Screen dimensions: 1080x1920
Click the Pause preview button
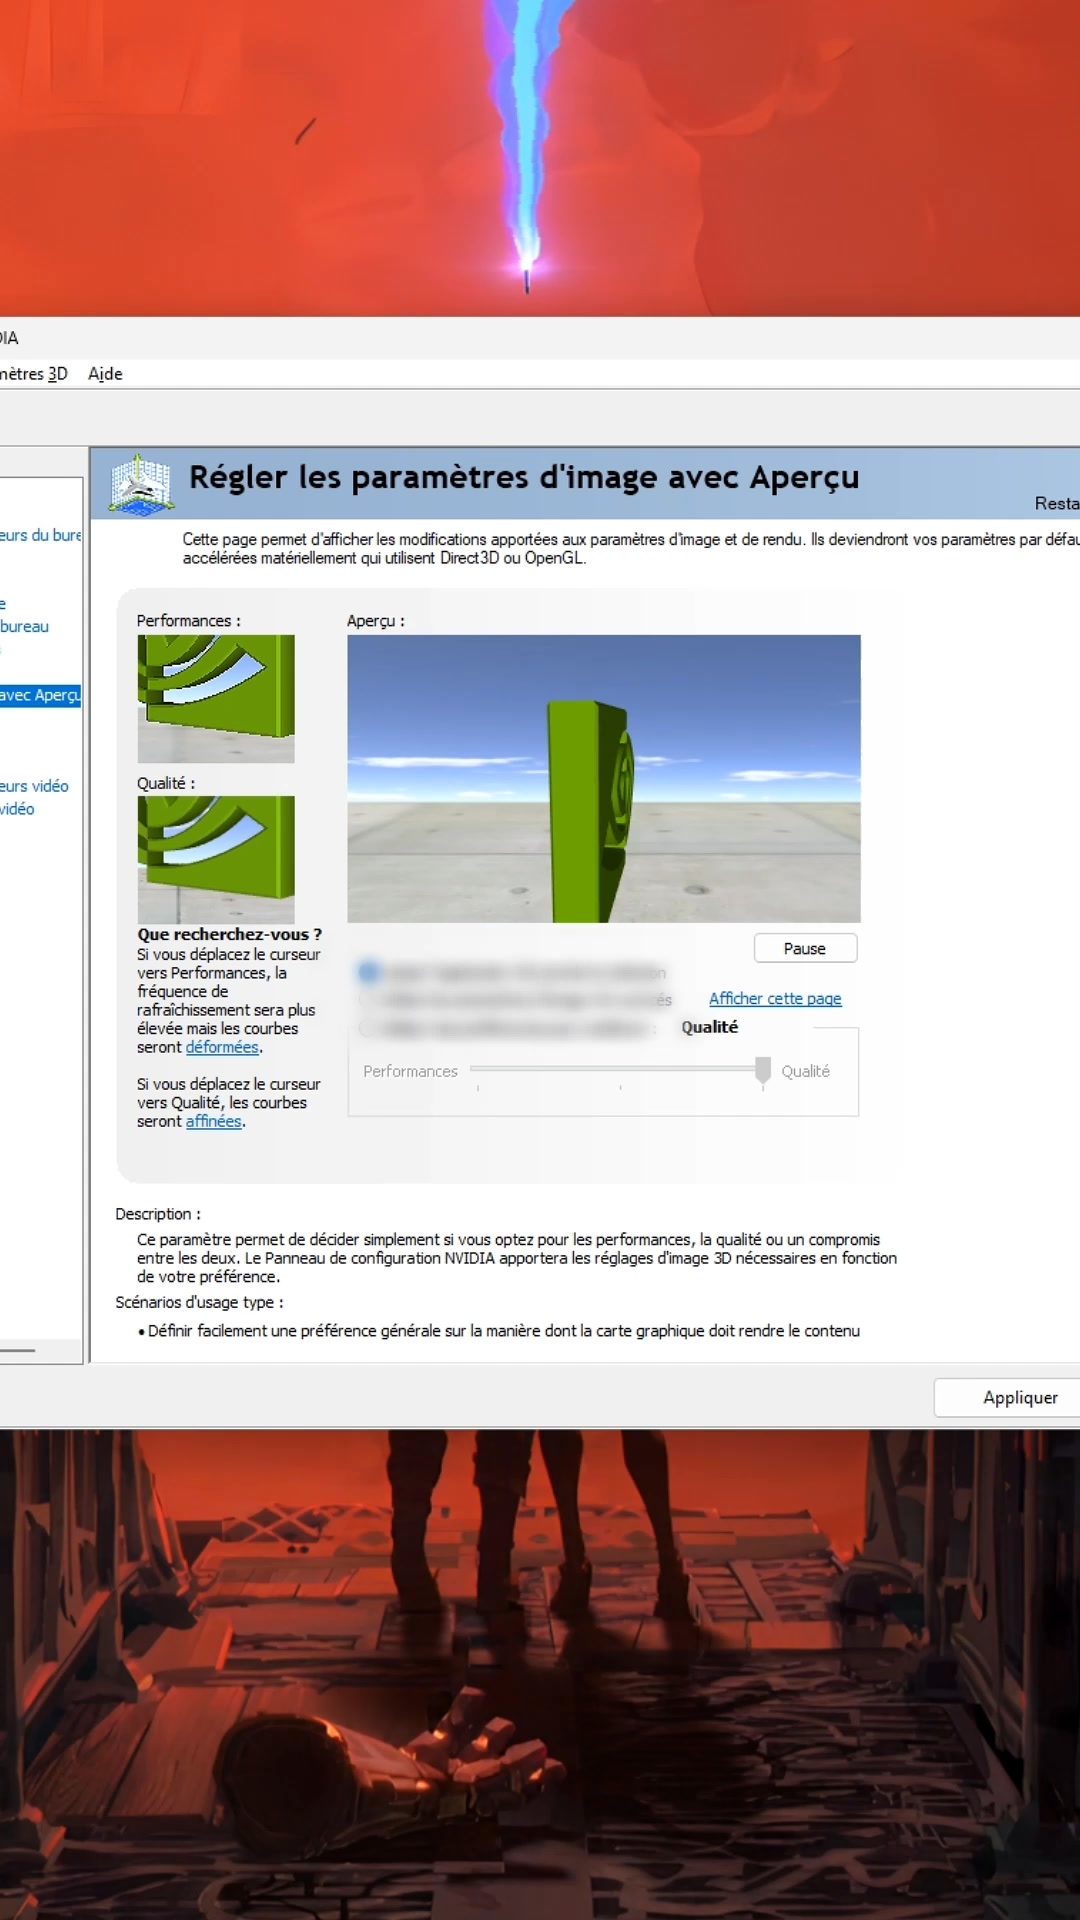click(x=805, y=948)
